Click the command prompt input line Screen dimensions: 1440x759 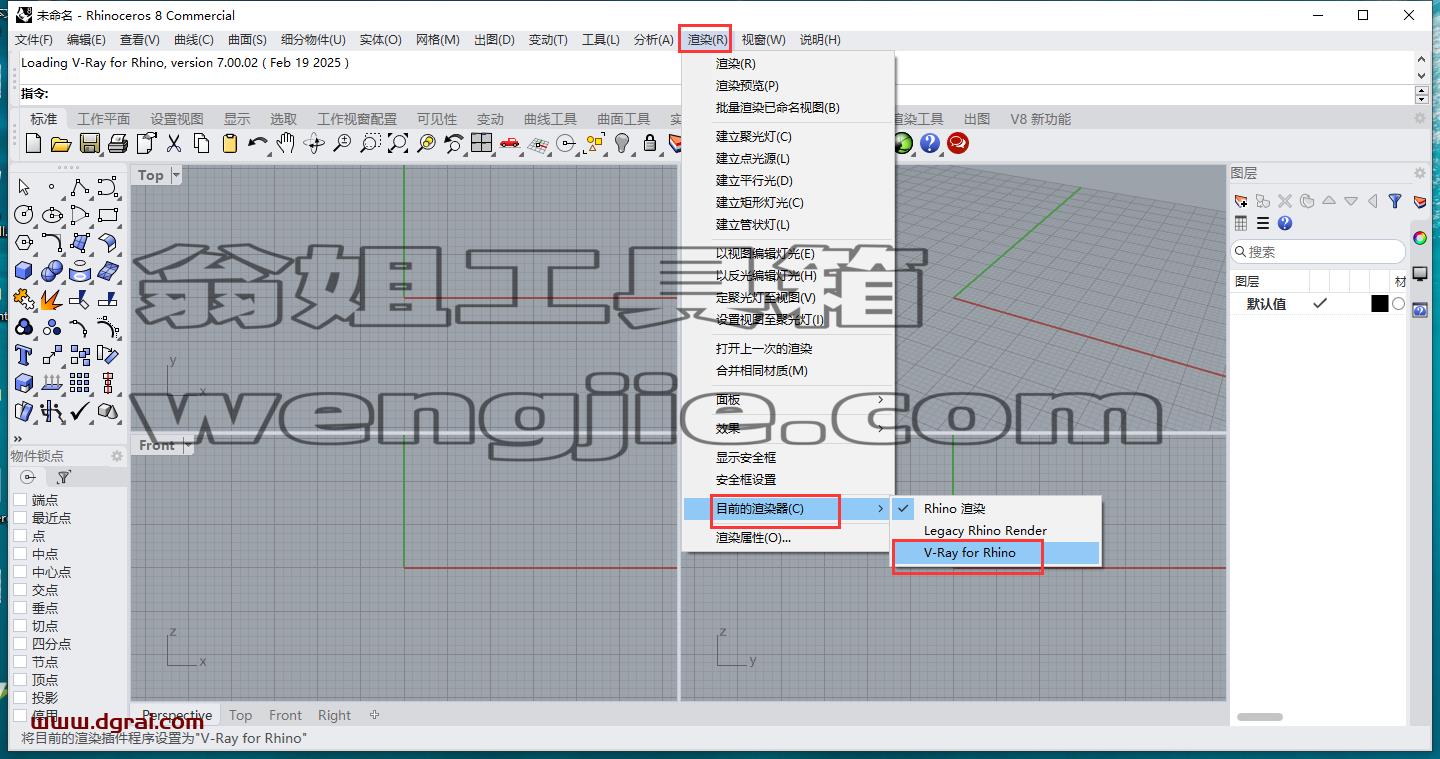click(715, 94)
